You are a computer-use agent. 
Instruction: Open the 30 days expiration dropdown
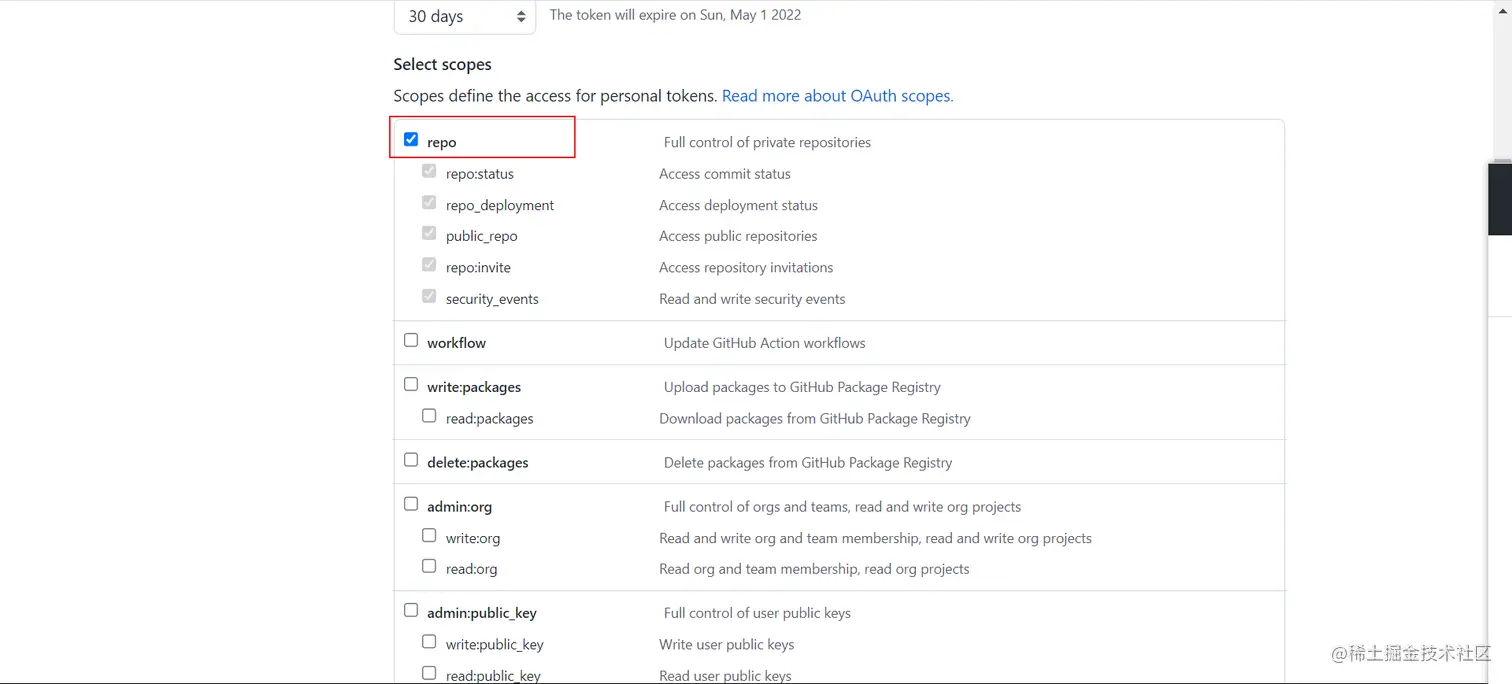click(x=466, y=16)
